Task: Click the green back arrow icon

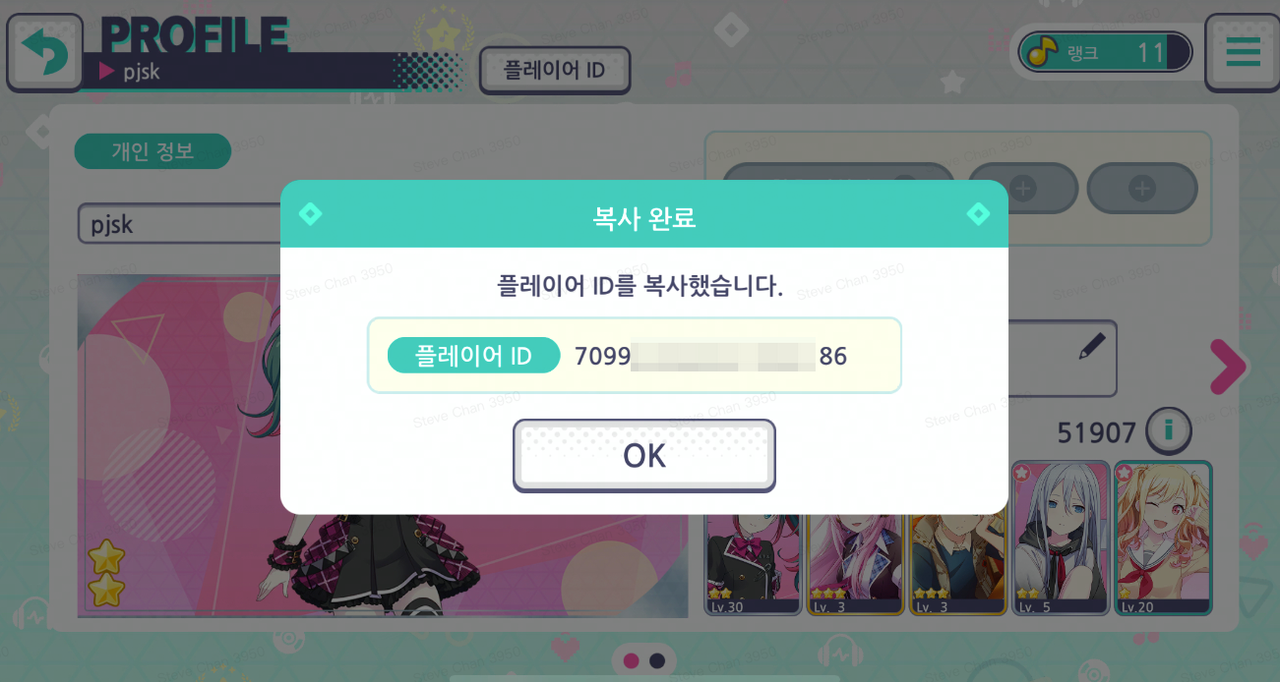Action: pyautogui.click(x=44, y=51)
